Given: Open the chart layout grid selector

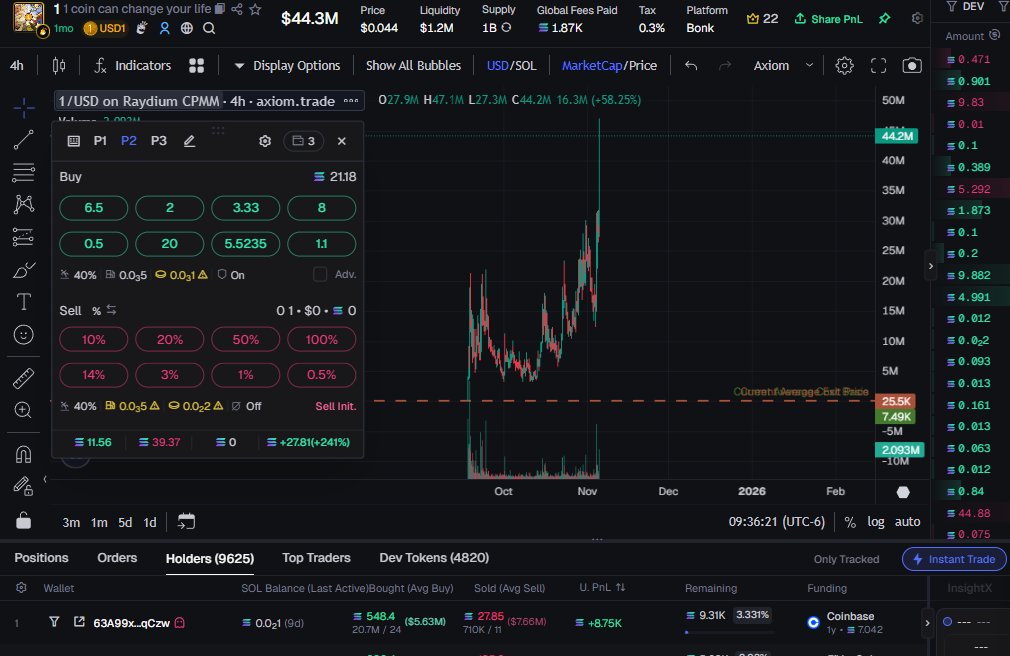Looking at the screenshot, I should coord(196,66).
